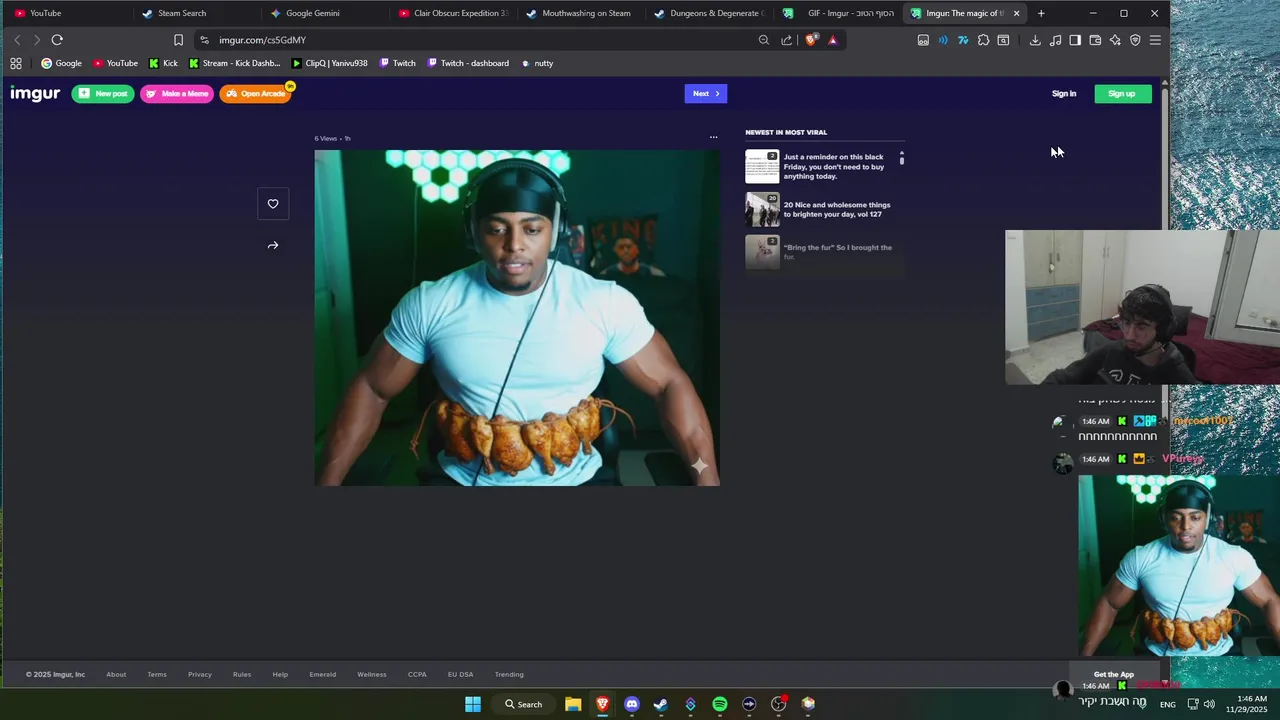This screenshot has width=1280, height=720.
Task: Open nutty bookmark
Action: (537, 63)
